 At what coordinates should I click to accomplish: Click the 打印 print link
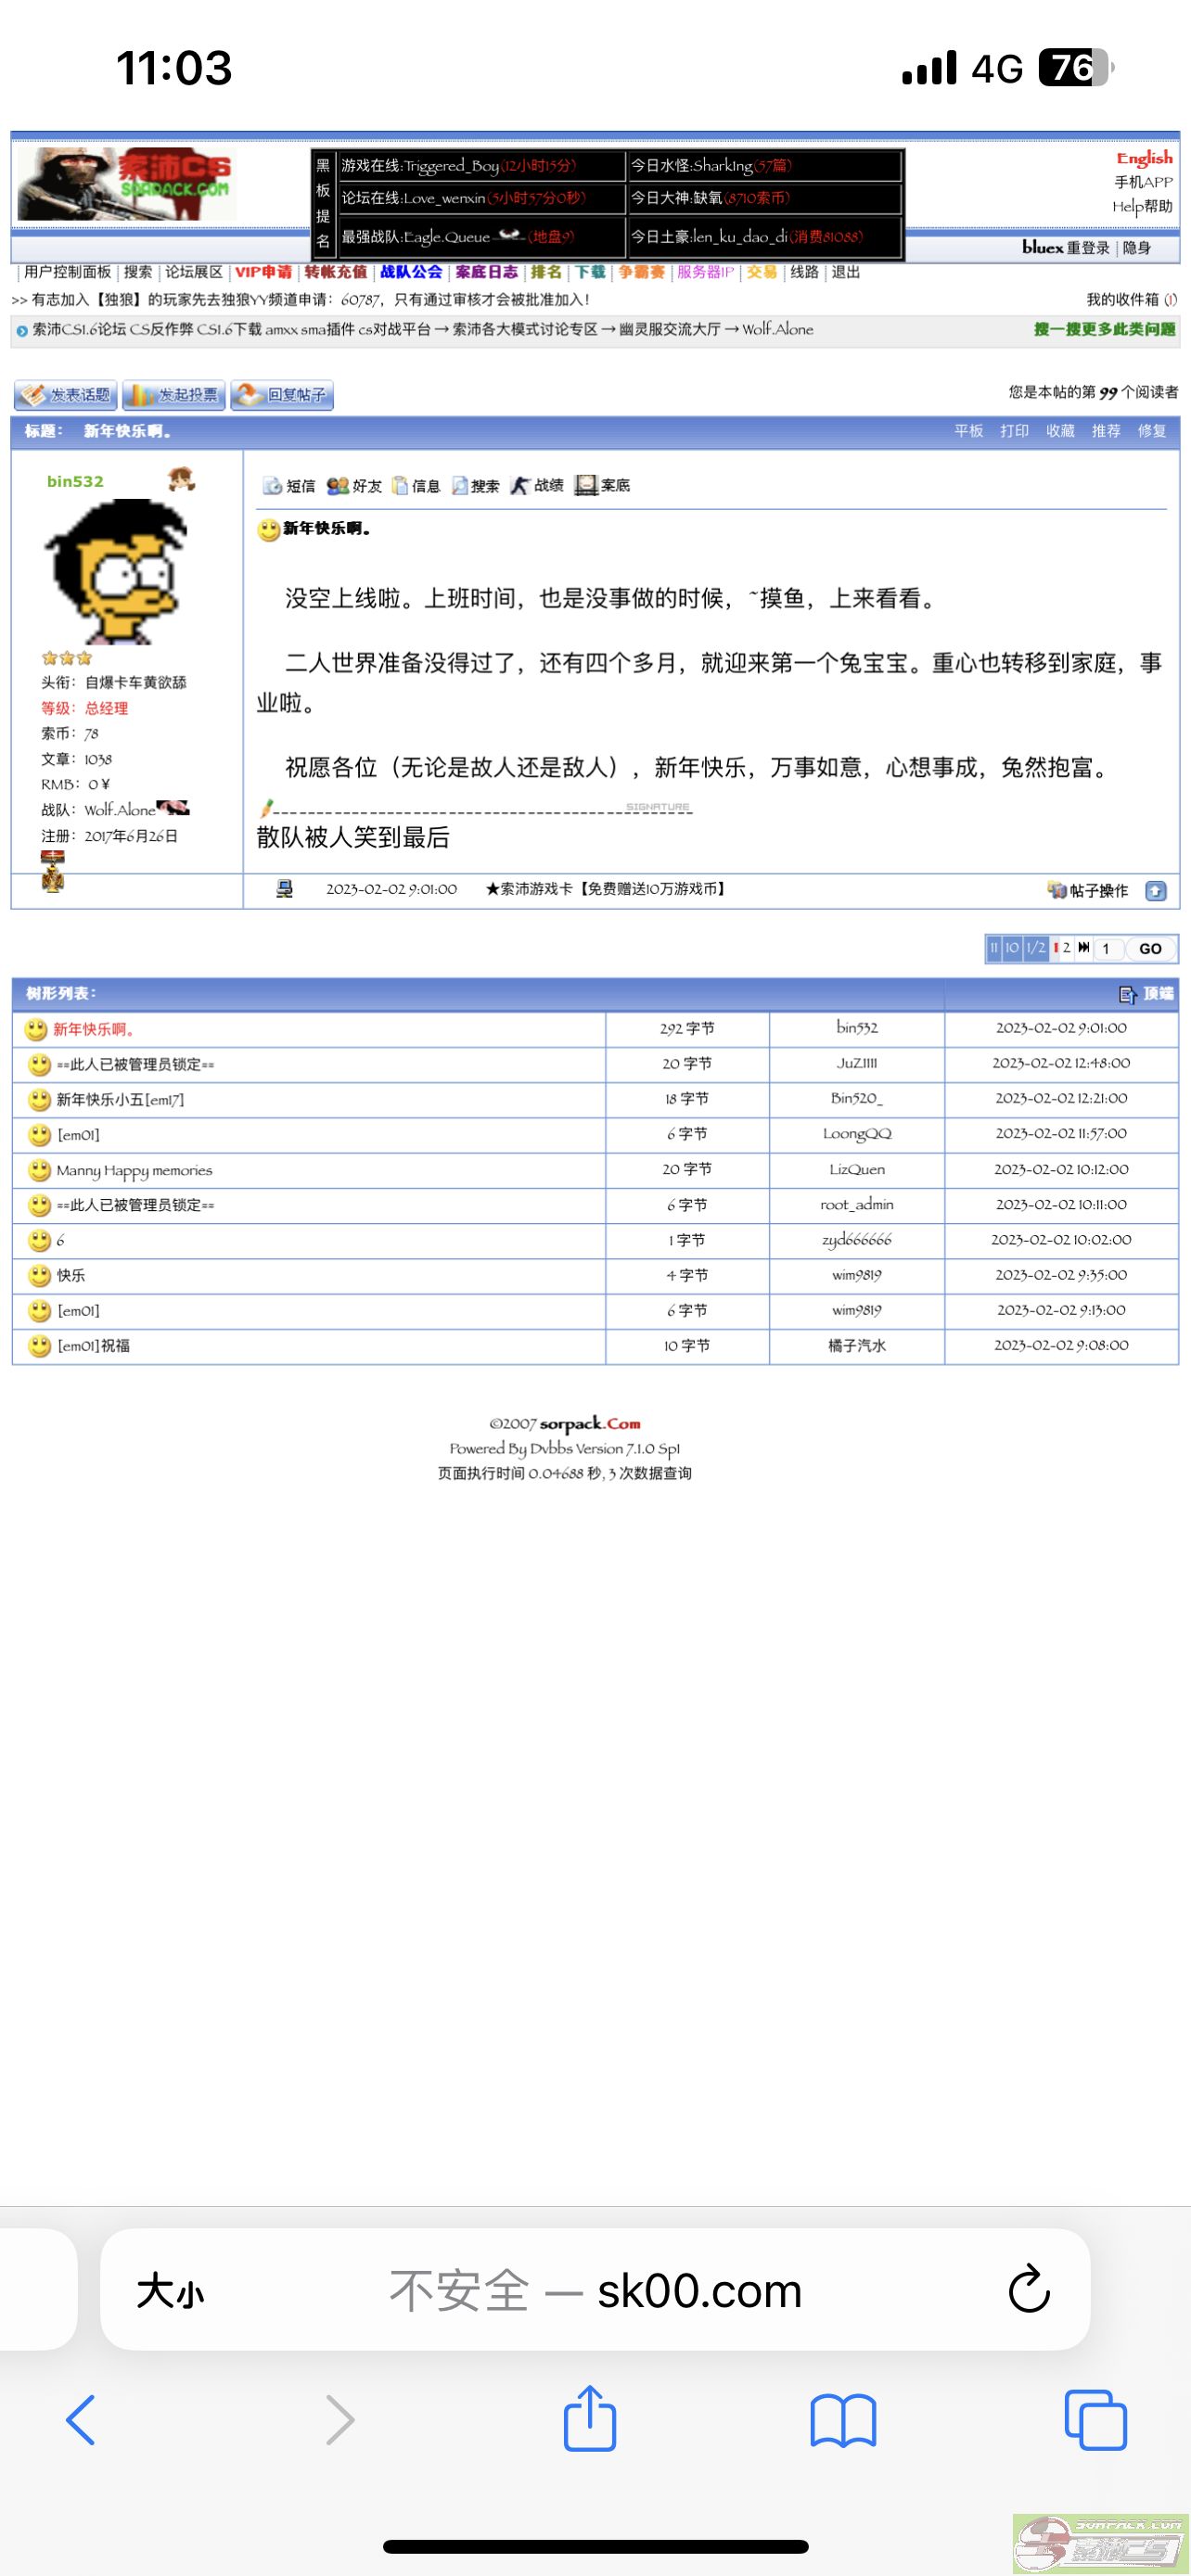point(1014,431)
